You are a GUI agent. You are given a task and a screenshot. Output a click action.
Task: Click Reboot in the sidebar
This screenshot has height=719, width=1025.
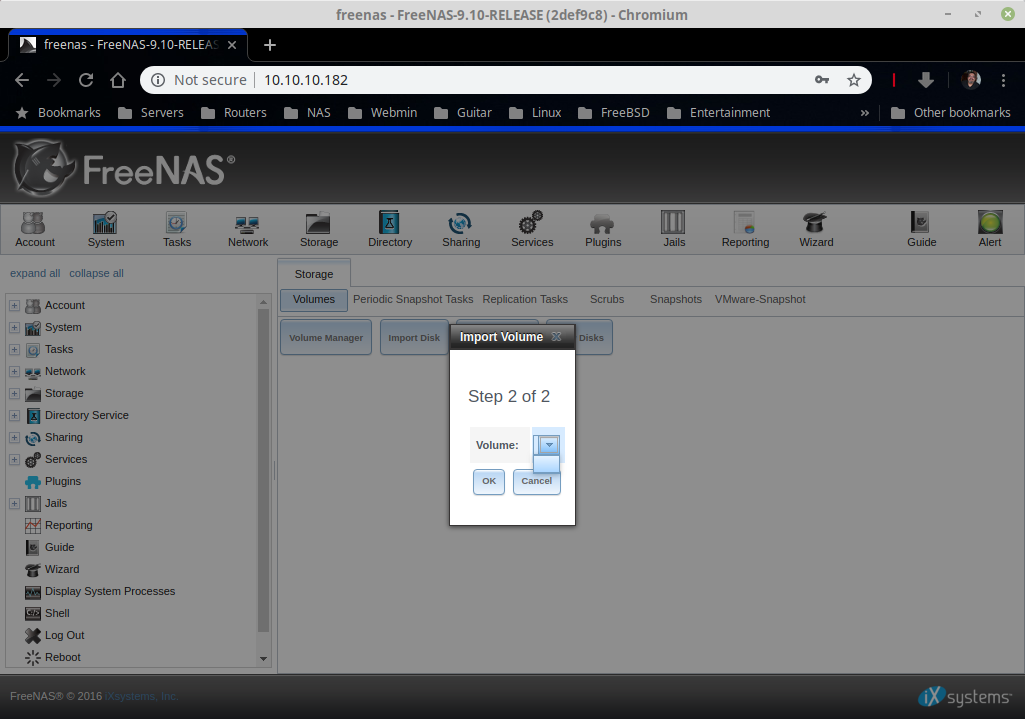(x=63, y=658)
